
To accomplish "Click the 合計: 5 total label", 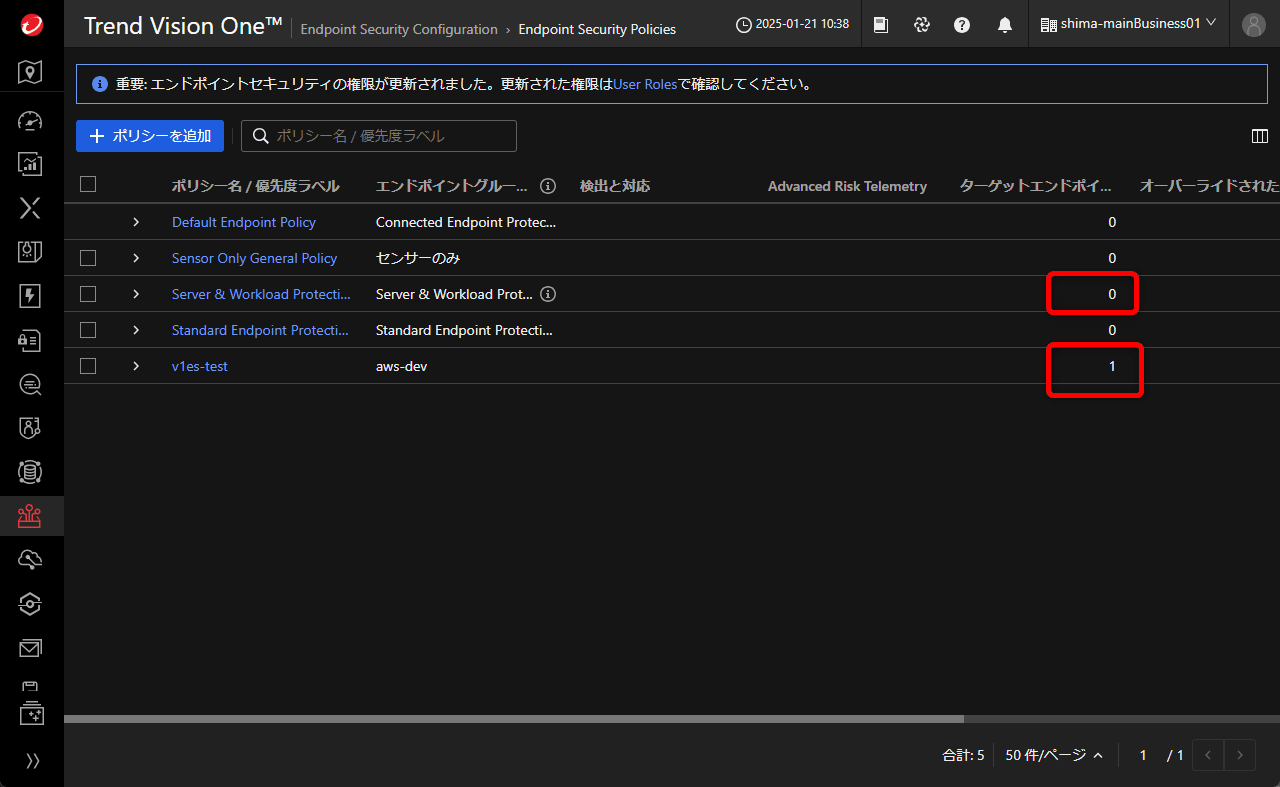I will (x=963, y=756).
